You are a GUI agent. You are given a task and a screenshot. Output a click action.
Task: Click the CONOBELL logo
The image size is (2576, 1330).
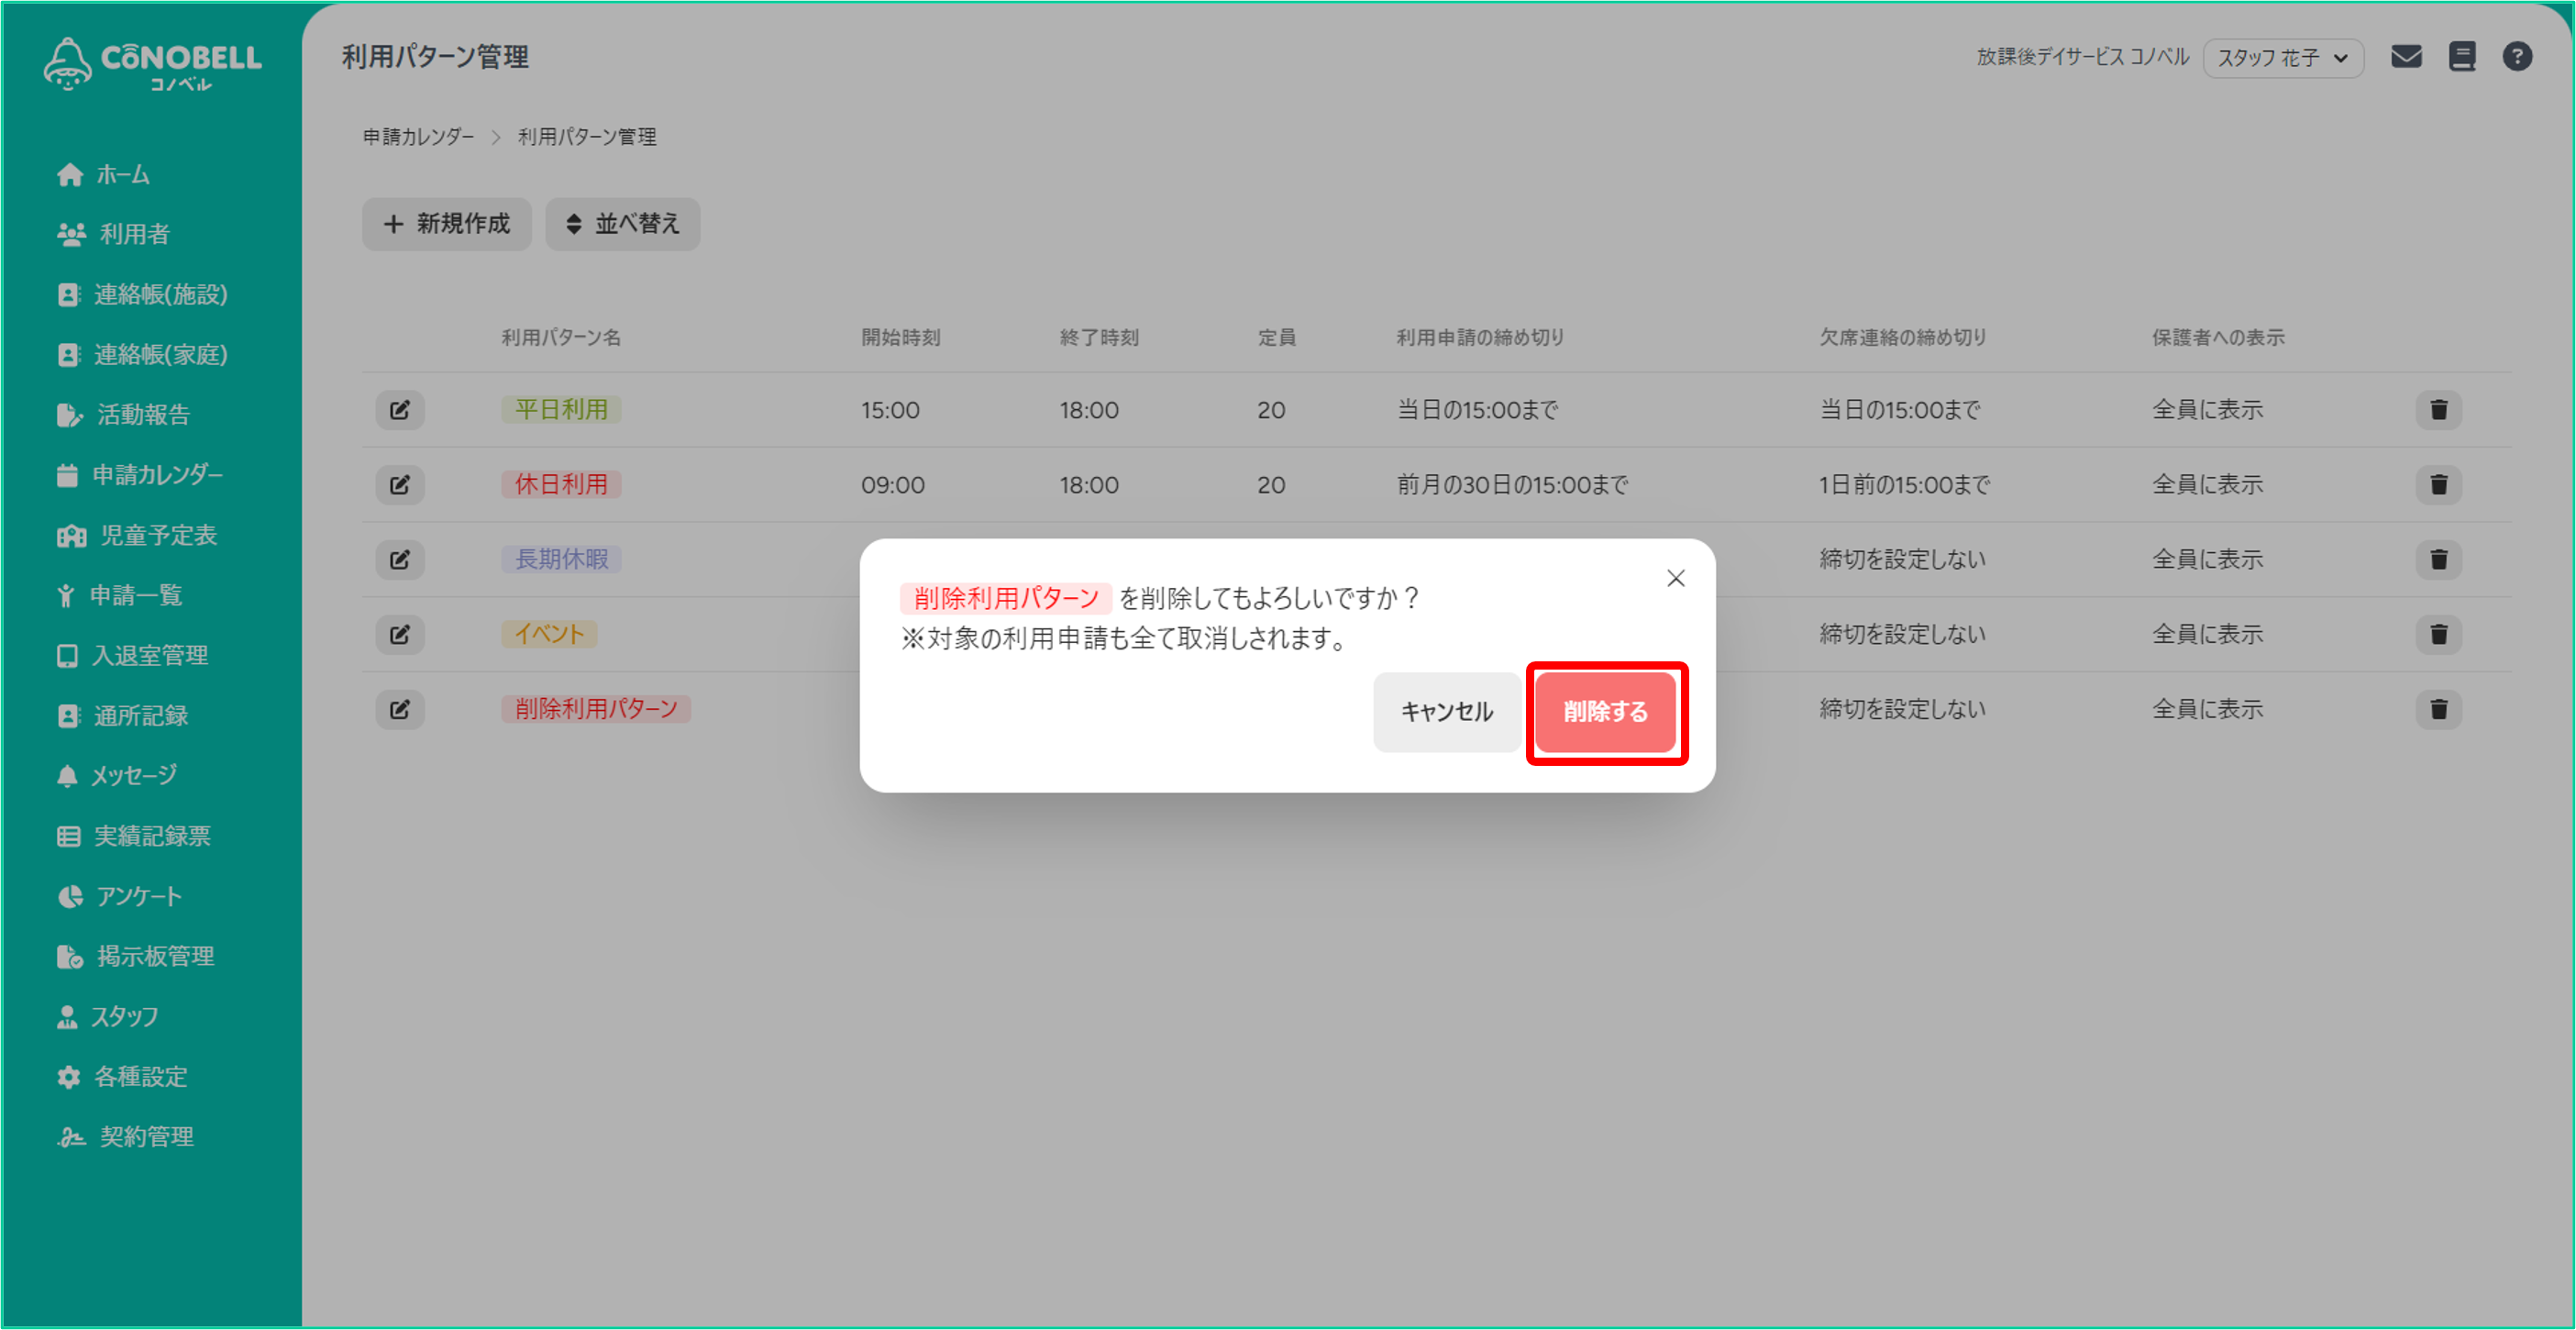(152, 64)
